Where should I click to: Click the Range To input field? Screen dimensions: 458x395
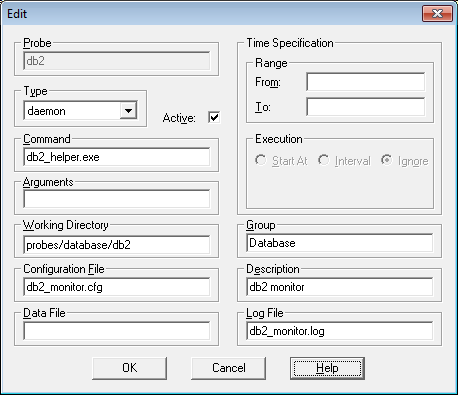coord(366,107)
